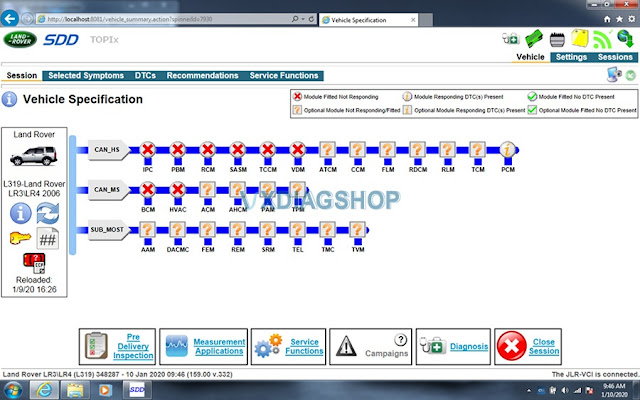
Task: Click the localhost address bar
Action: click(x=163, y=19)
